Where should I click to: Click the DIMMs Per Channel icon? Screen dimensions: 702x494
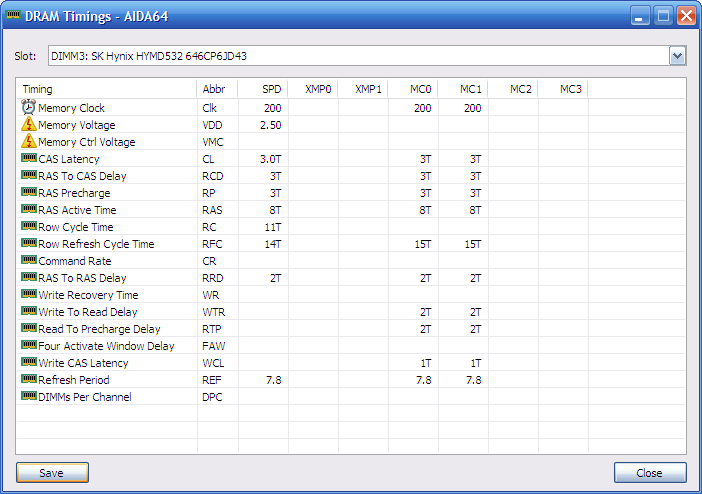coord(28,397)
